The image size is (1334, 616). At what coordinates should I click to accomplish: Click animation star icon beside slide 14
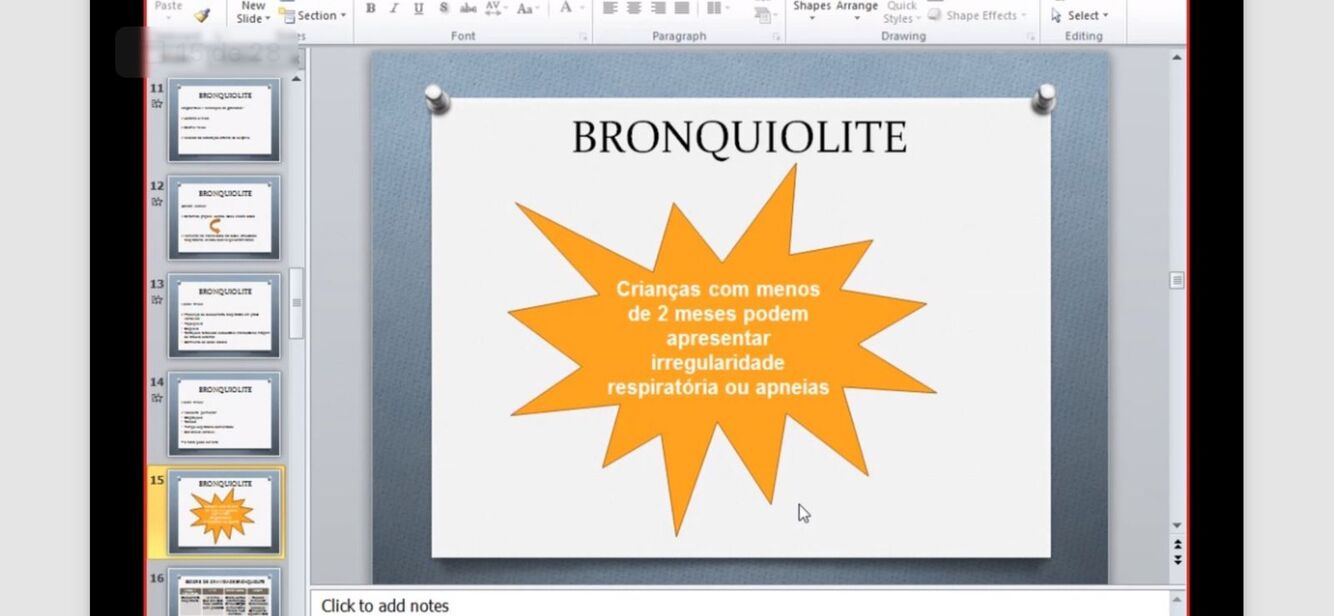157,397
